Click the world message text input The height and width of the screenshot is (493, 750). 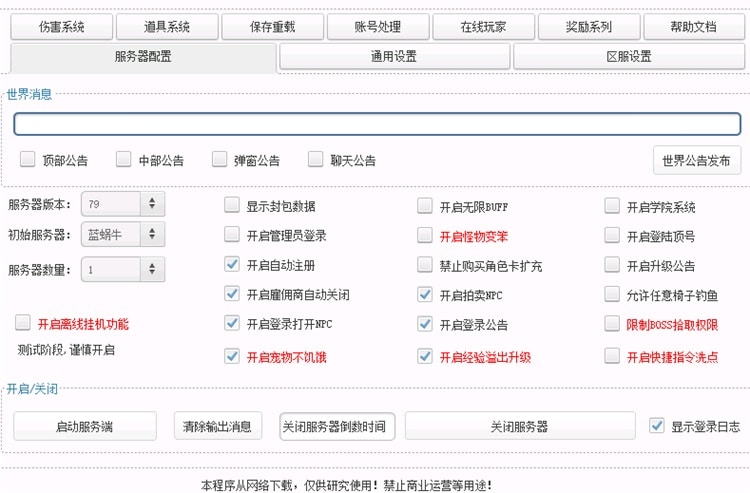pyautogui.click(x=377, y=124)
